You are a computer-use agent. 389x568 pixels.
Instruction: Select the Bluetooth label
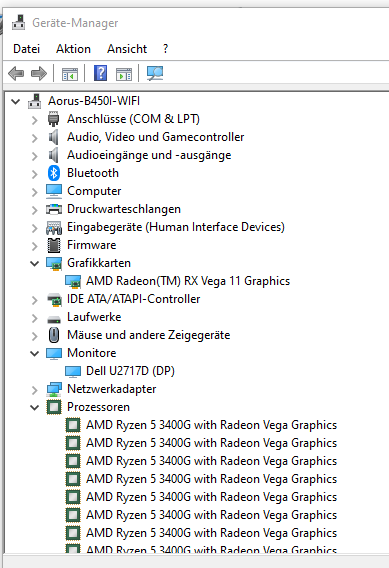(x=93, y=173)
